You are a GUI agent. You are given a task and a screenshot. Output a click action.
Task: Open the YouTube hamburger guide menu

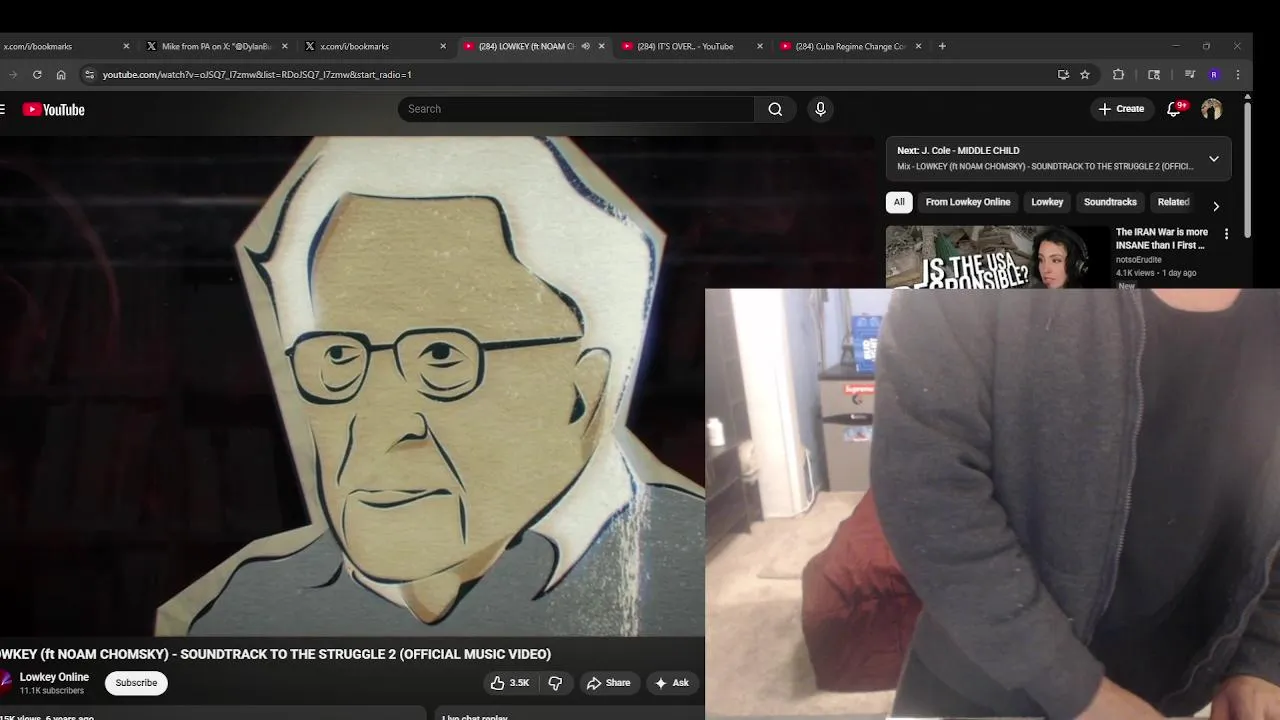coord(2,110)
